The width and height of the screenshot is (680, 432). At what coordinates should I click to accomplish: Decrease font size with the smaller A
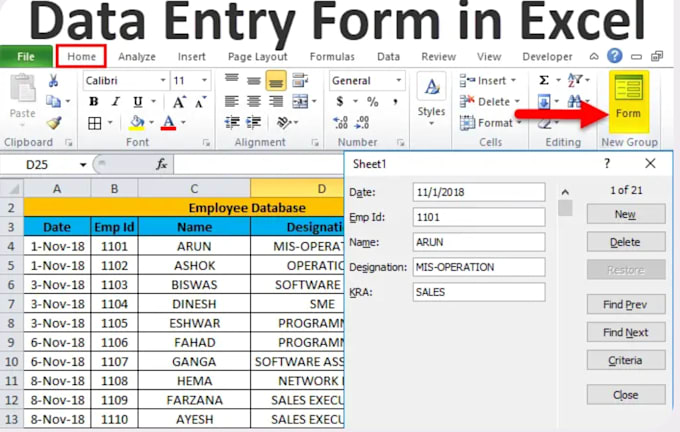tap(200, 102)
